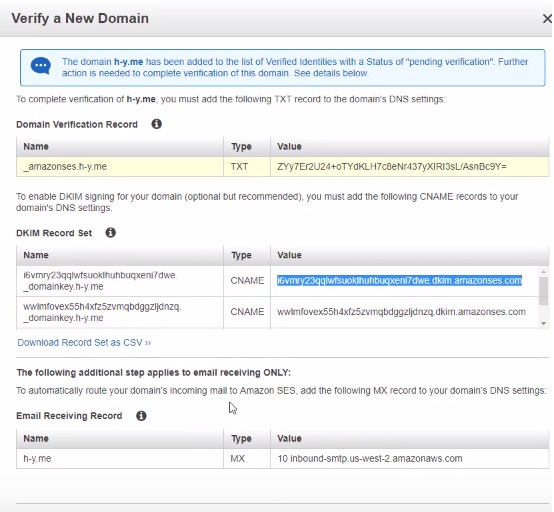Click the _amazonses.h-y.me record name
Screen dimensions: 554x512
point(65,166)
